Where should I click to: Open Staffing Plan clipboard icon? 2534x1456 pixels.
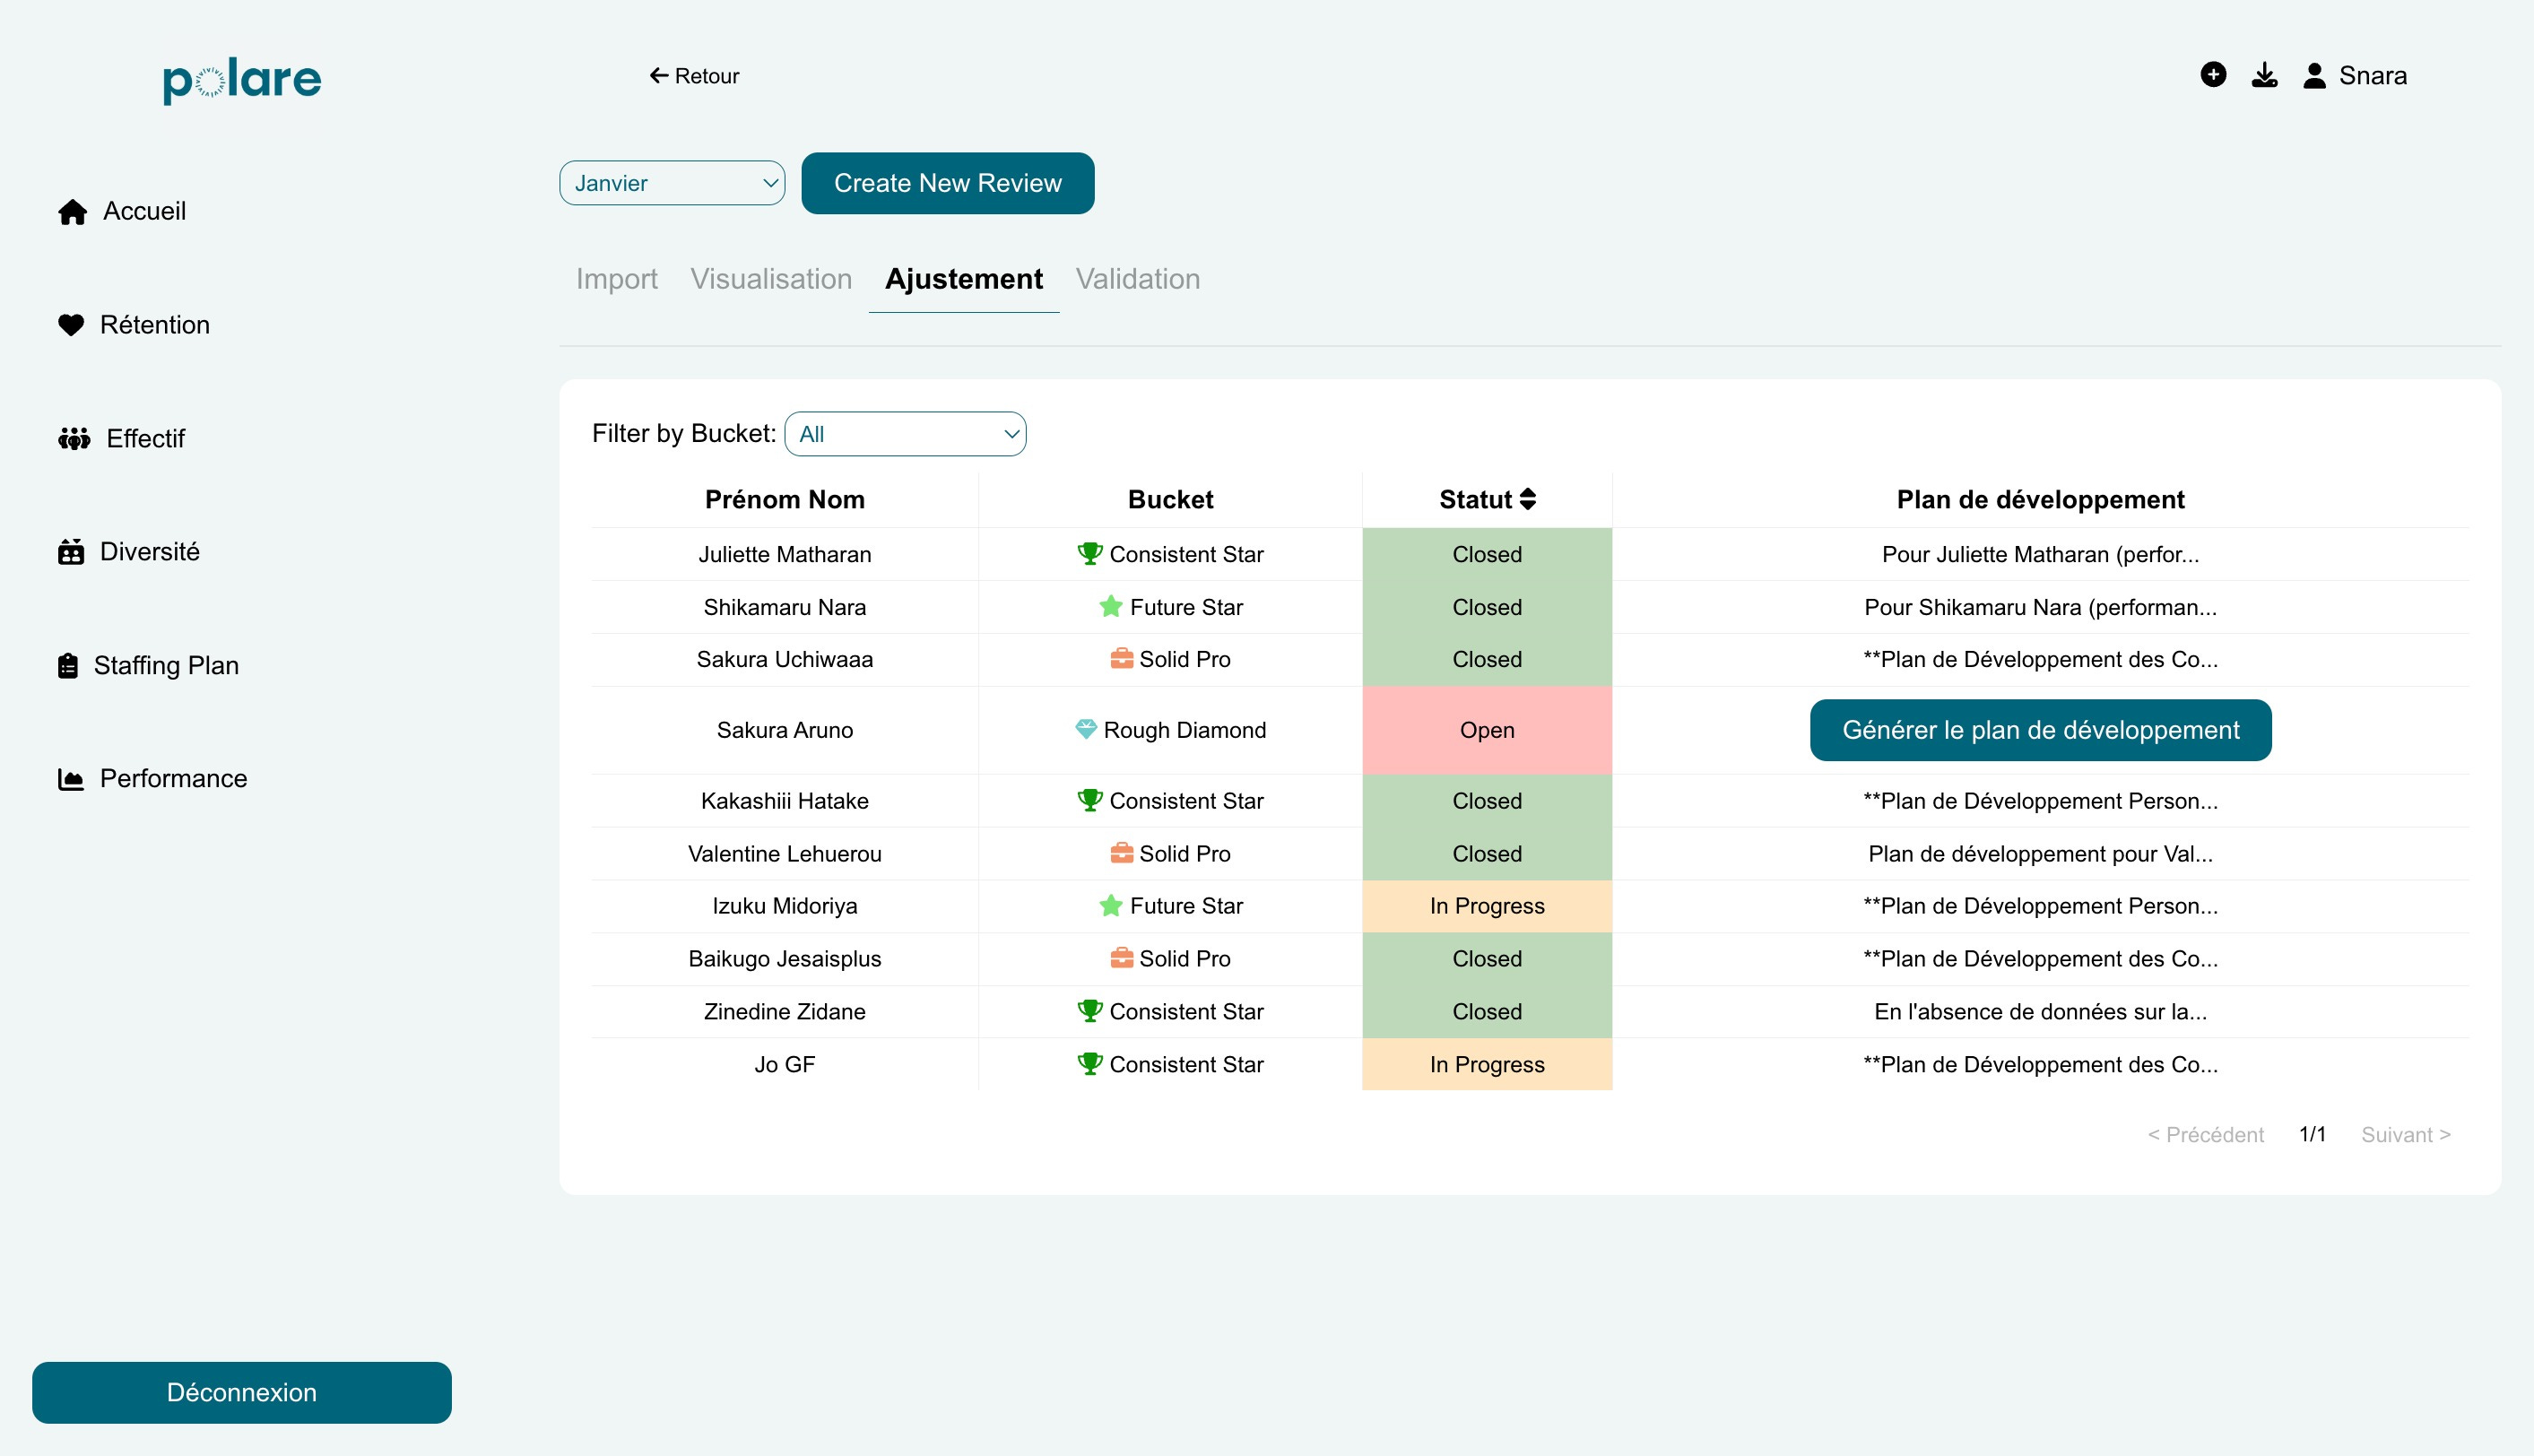click(68, 666)
